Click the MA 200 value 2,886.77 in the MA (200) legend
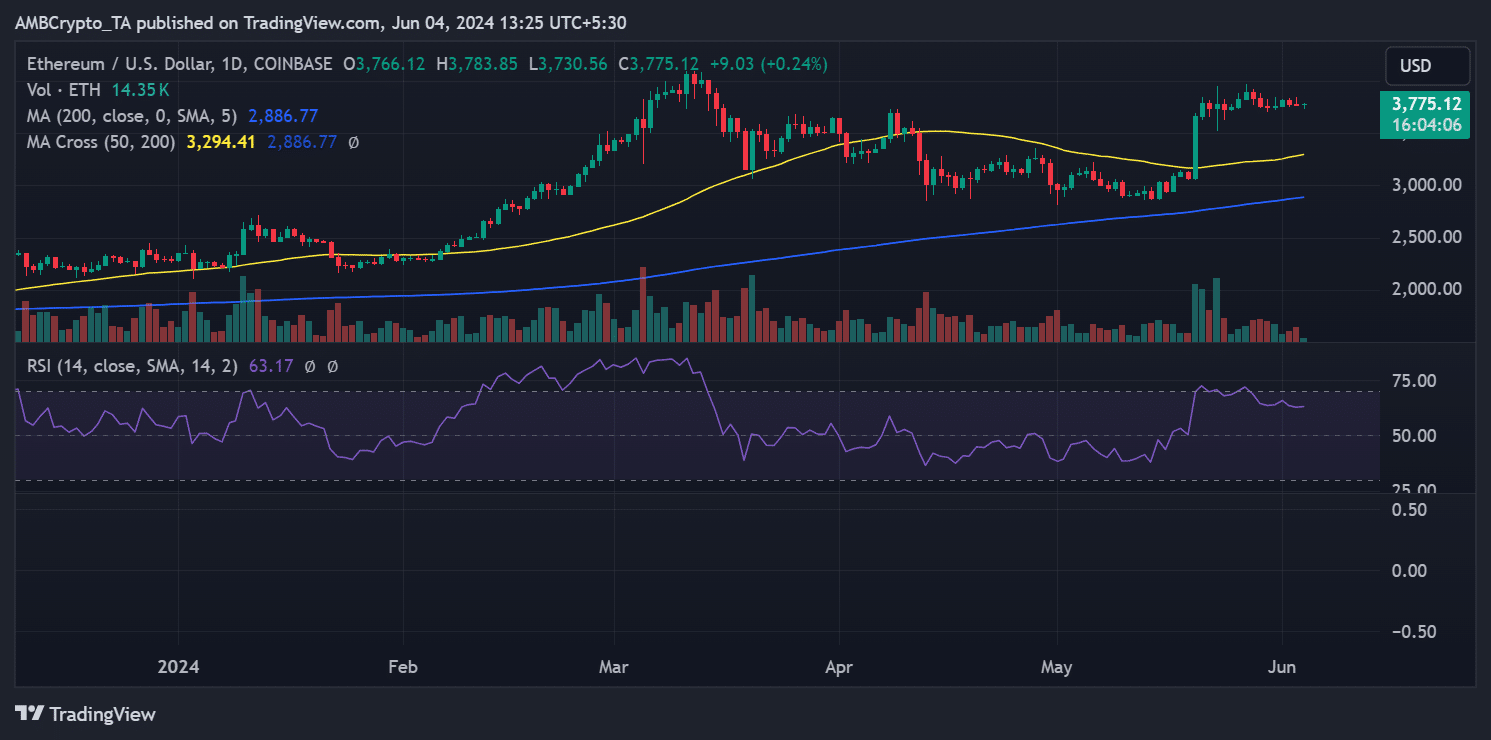The height and width of the screenshot is (740, 1491). coord(283,116)
